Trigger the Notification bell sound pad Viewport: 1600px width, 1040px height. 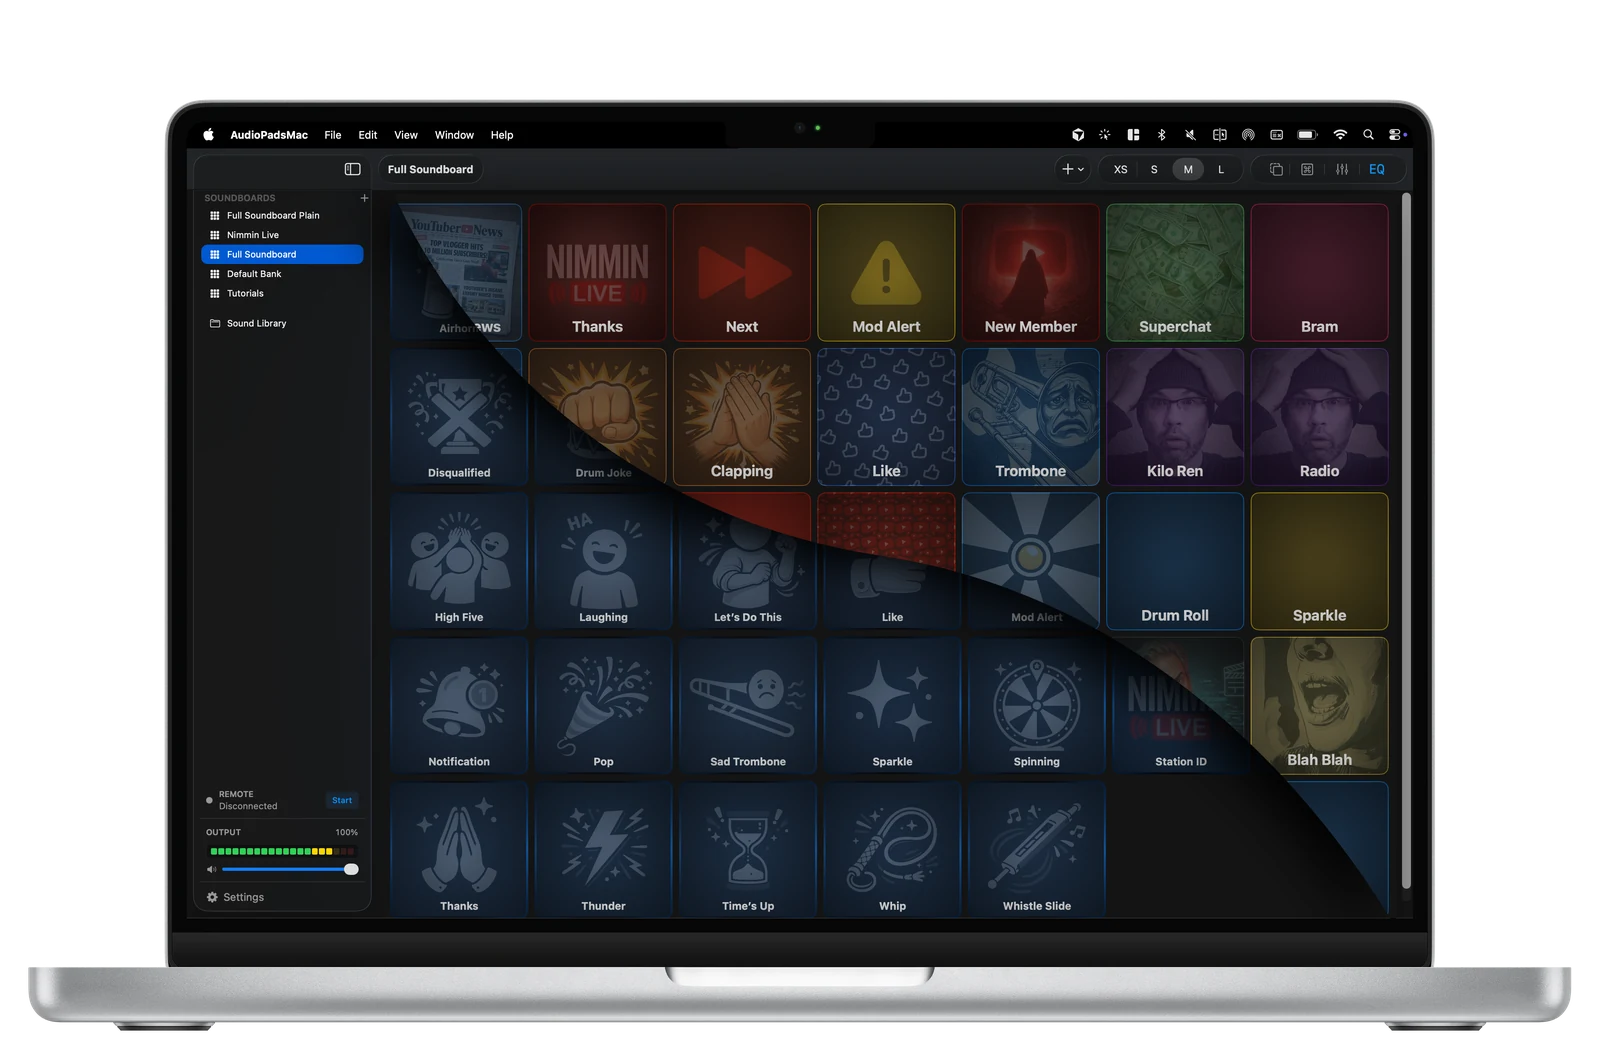pyautogui.click(x=459, y=706)
